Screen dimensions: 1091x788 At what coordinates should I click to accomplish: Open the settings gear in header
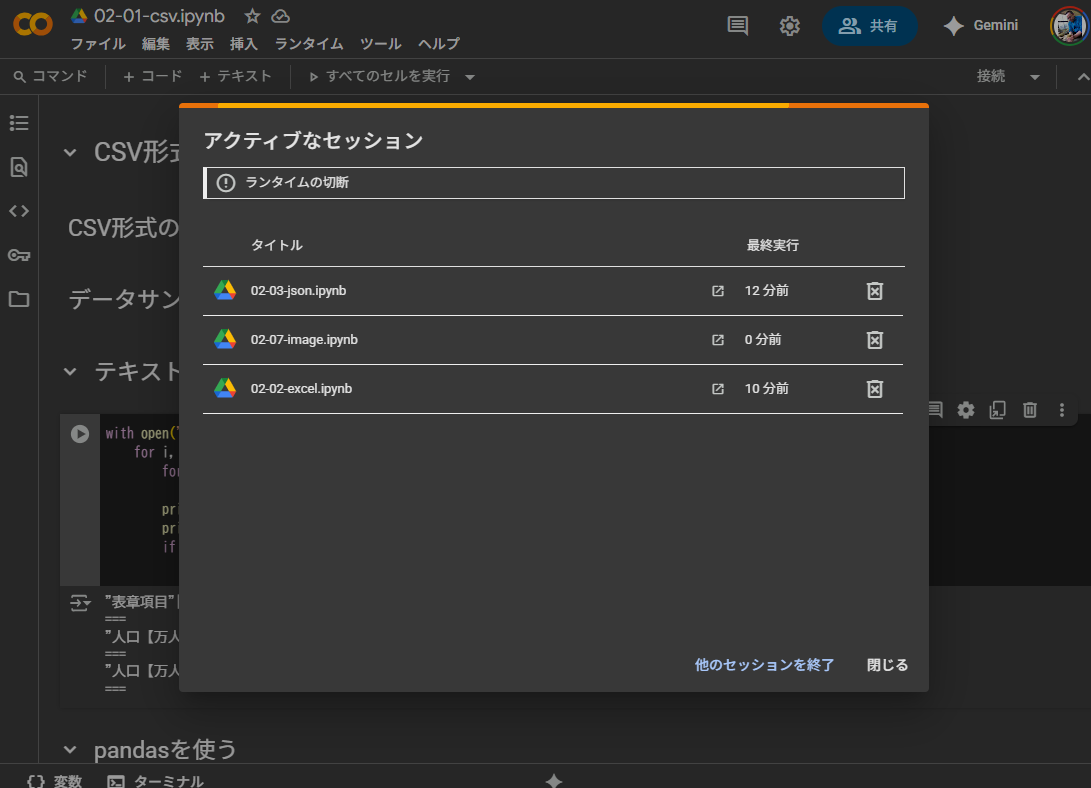click(789, 26)
